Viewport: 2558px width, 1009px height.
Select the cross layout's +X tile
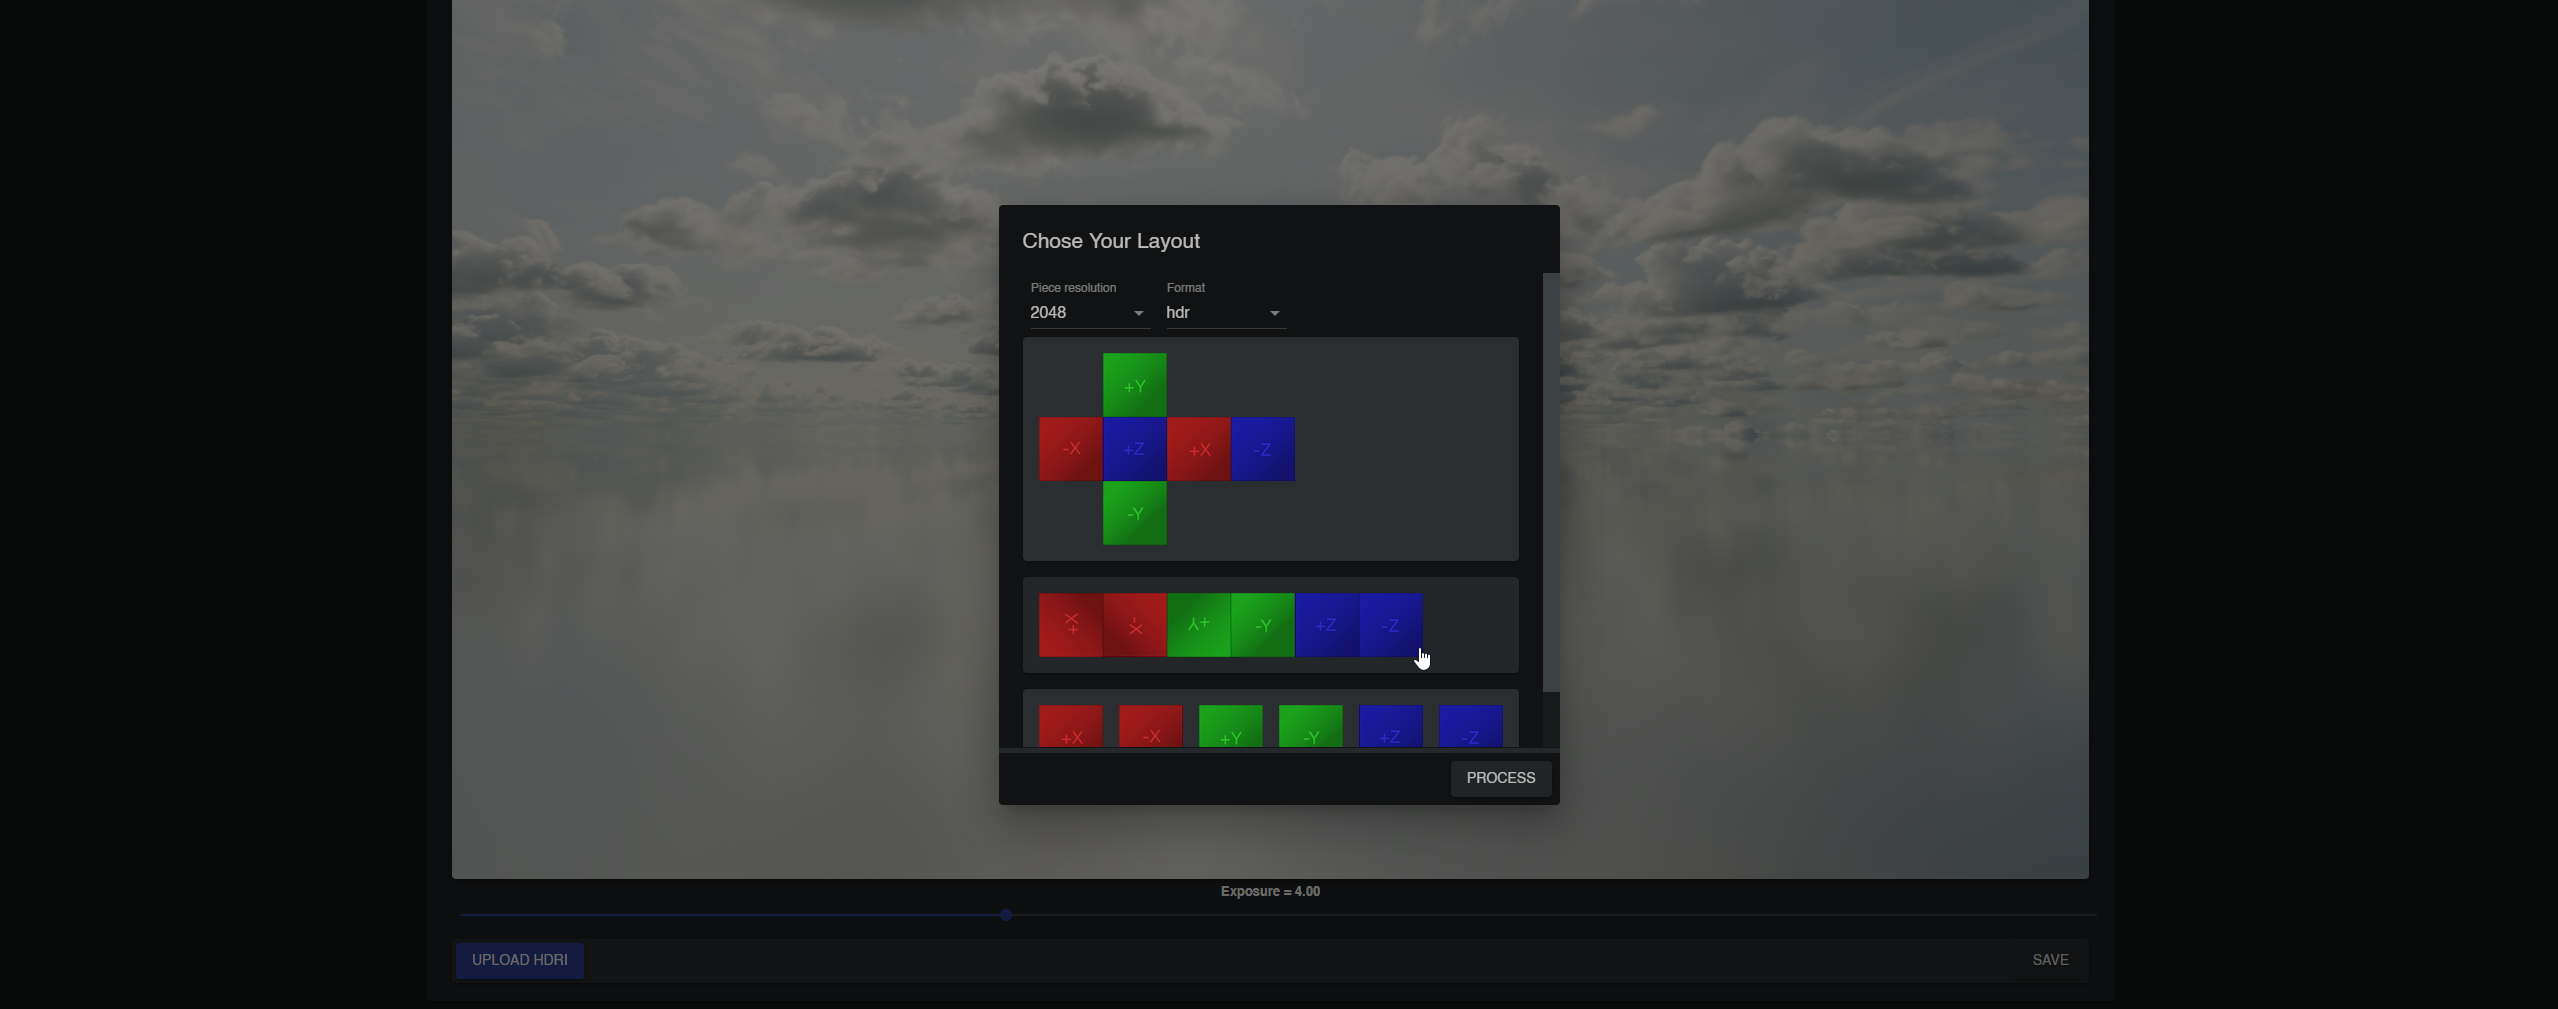pos(1199,449)
